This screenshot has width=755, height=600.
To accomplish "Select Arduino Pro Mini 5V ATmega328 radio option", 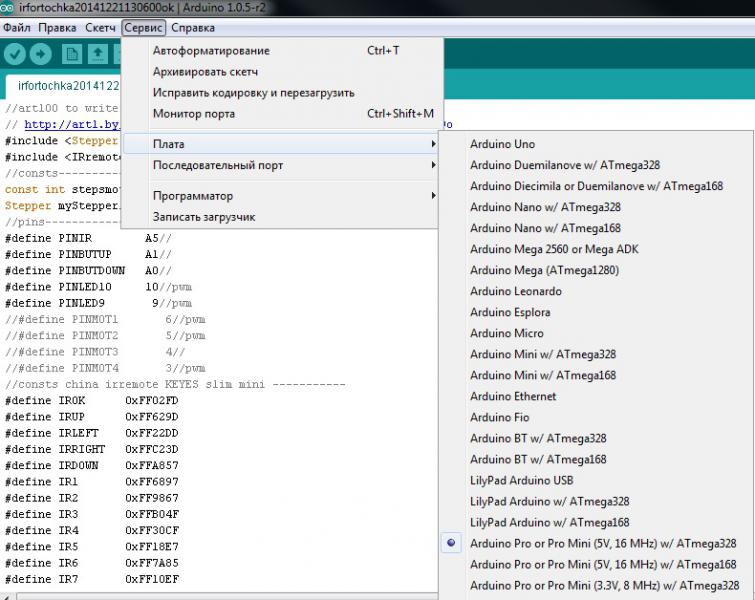I will [451, 543].
